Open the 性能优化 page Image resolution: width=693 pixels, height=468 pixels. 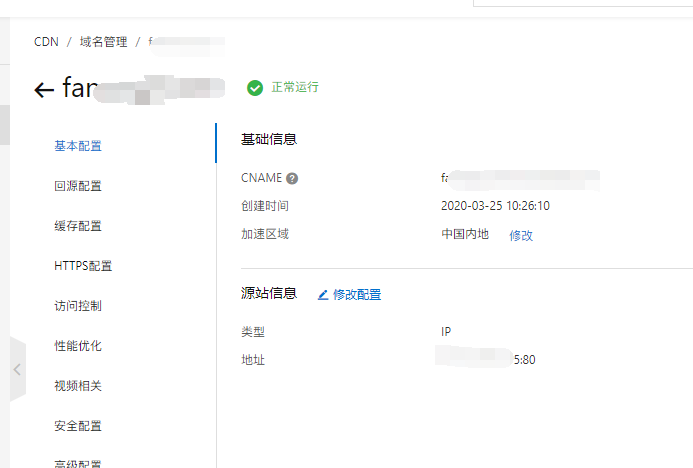click(x=78, y=346)
